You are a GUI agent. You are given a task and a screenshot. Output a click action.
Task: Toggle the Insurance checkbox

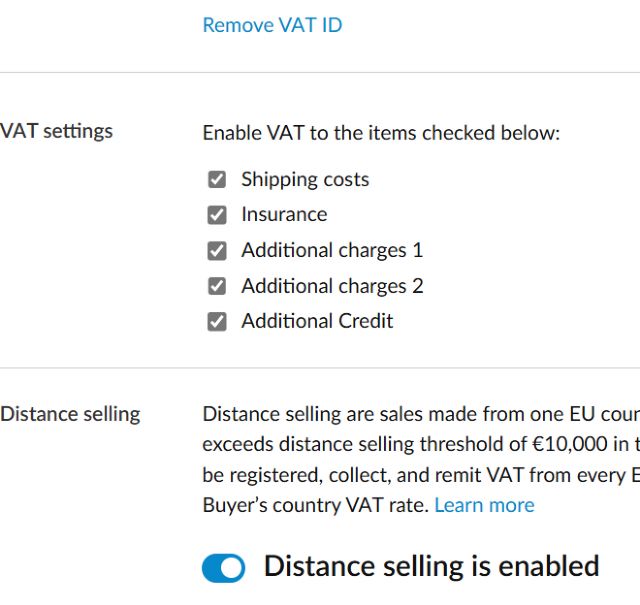tap(217, 215)
